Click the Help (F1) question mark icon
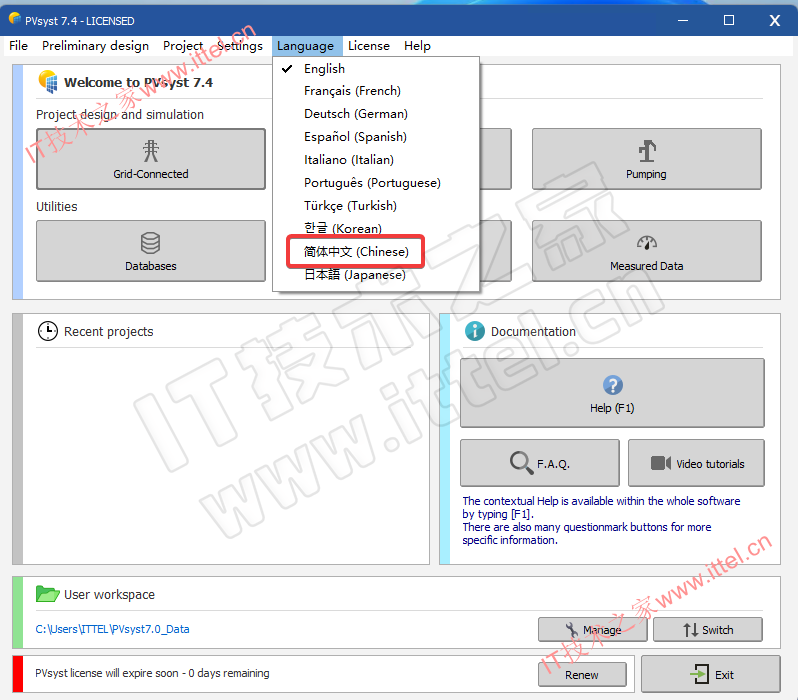This screenshot has width=798, height=700. click(613, 385)
